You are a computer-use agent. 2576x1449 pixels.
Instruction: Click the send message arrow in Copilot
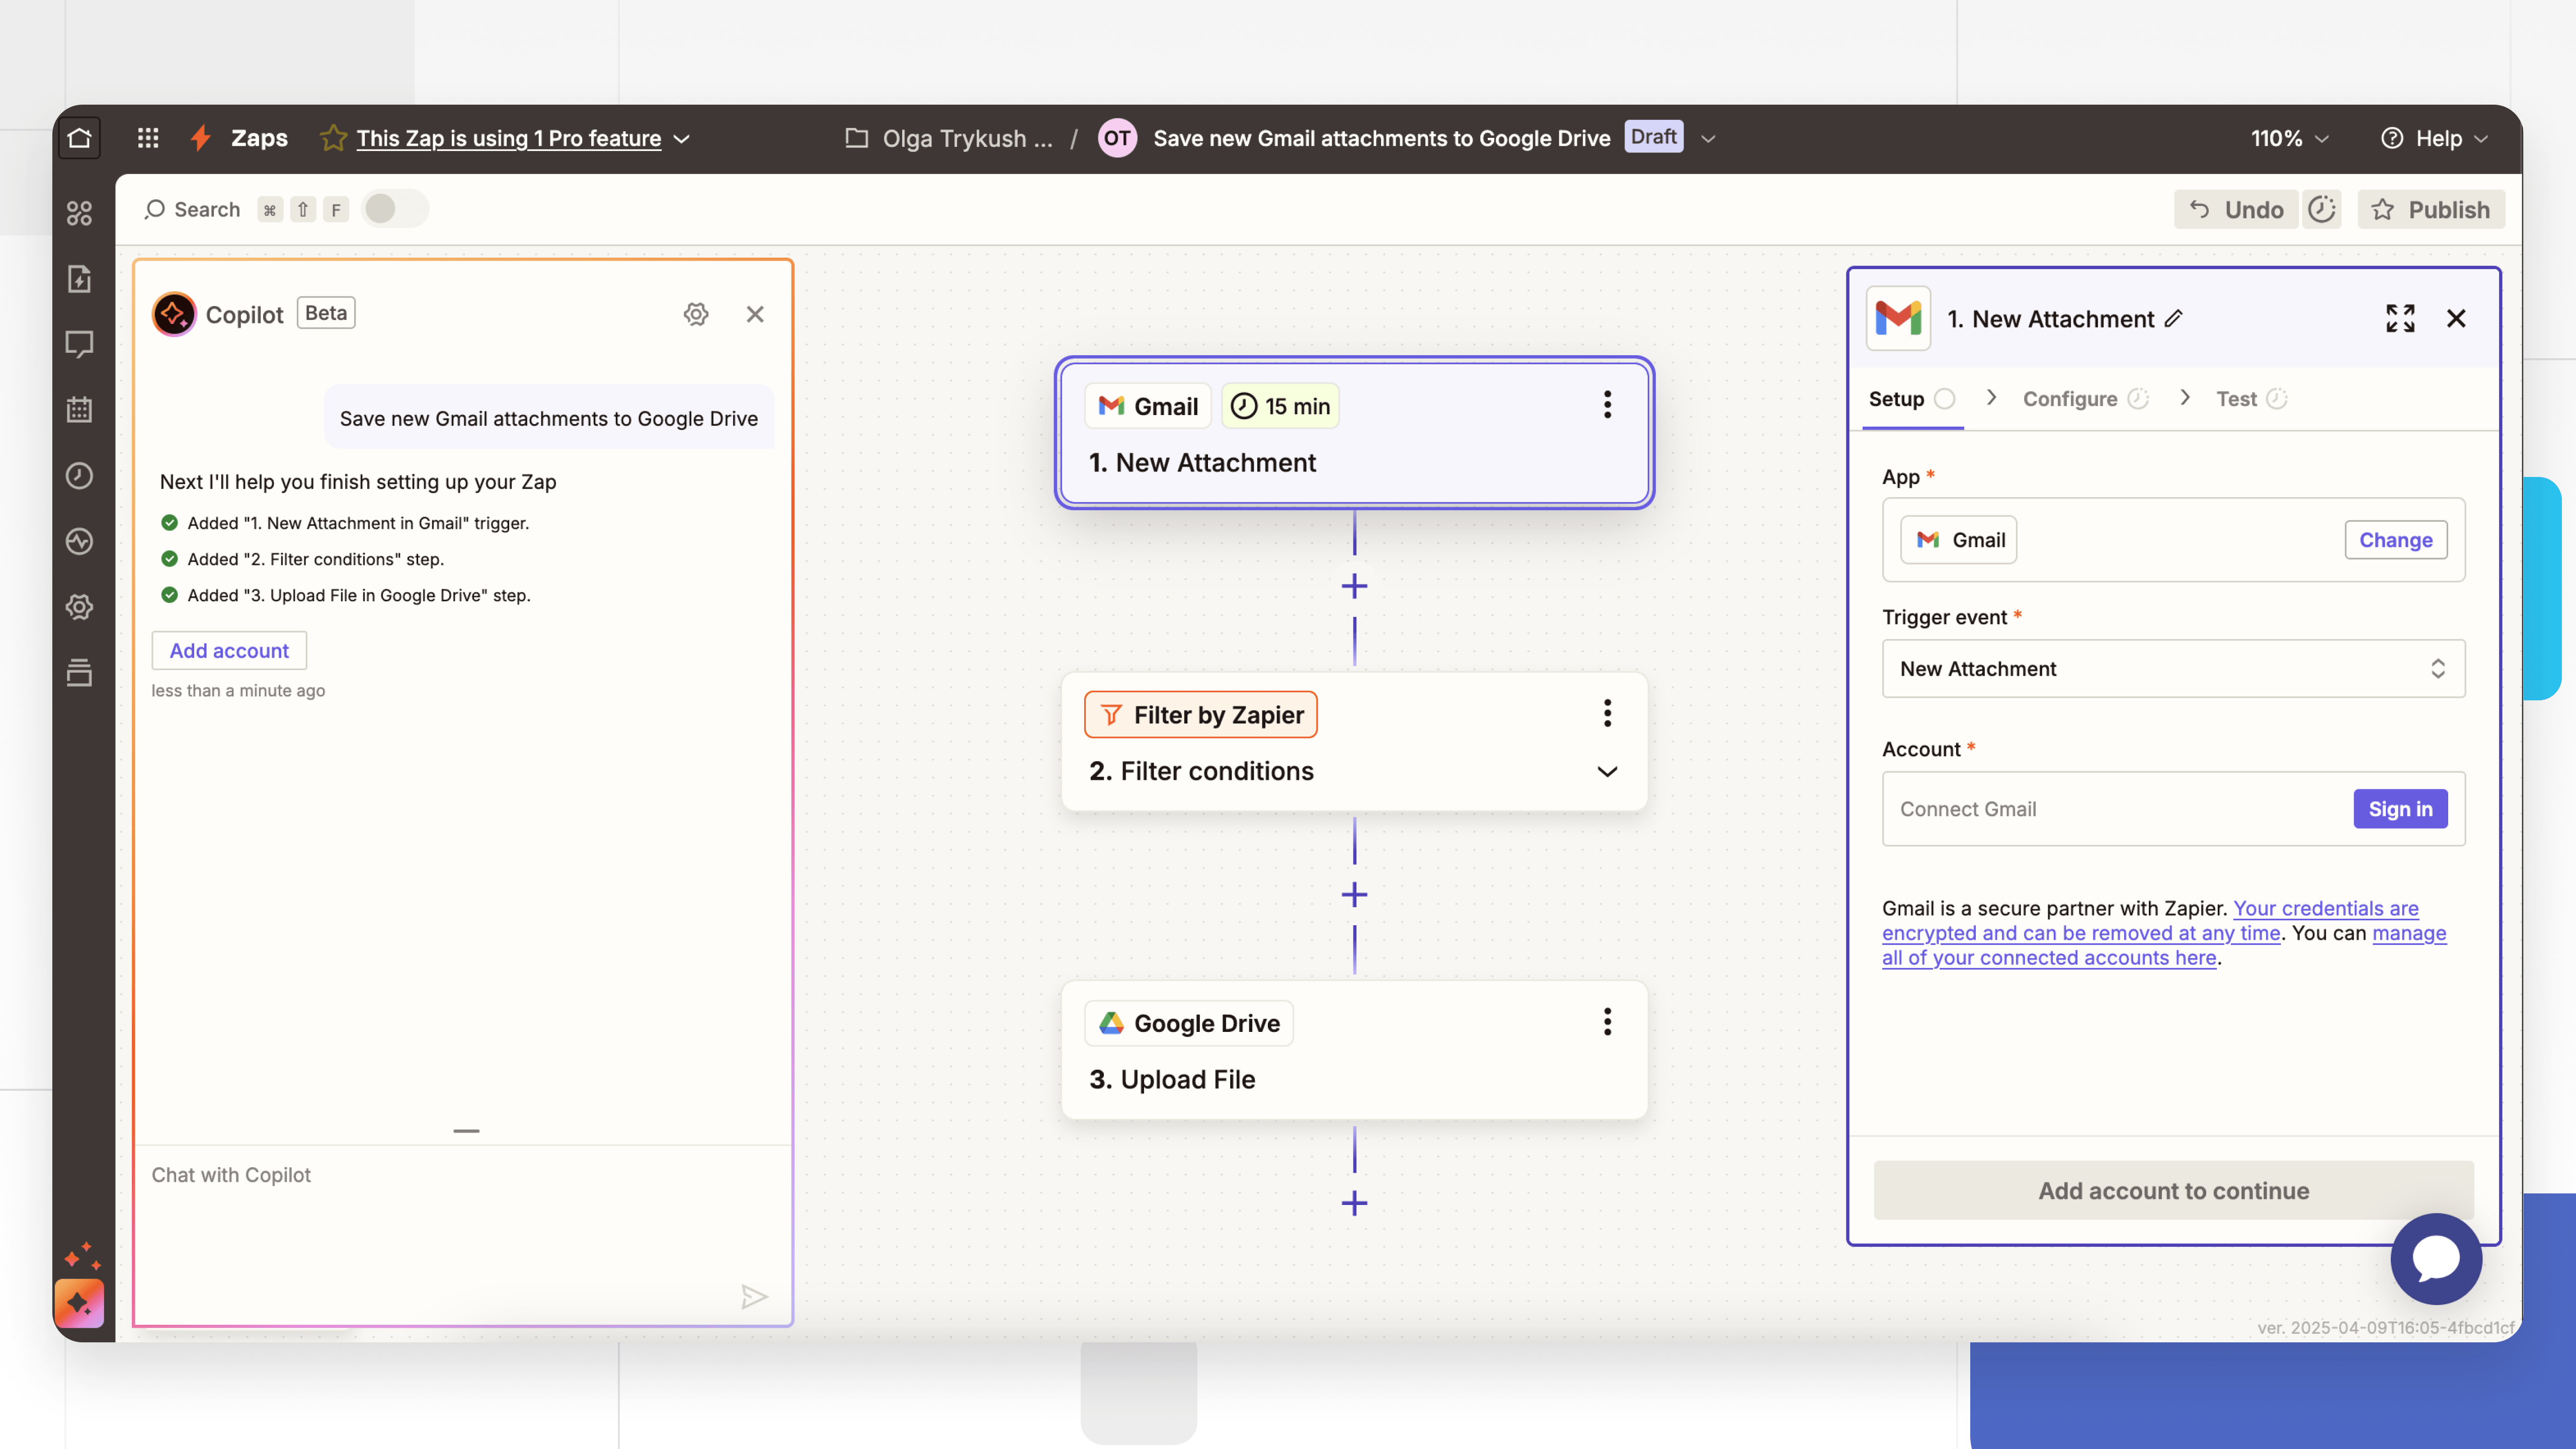click(754, 1297)
